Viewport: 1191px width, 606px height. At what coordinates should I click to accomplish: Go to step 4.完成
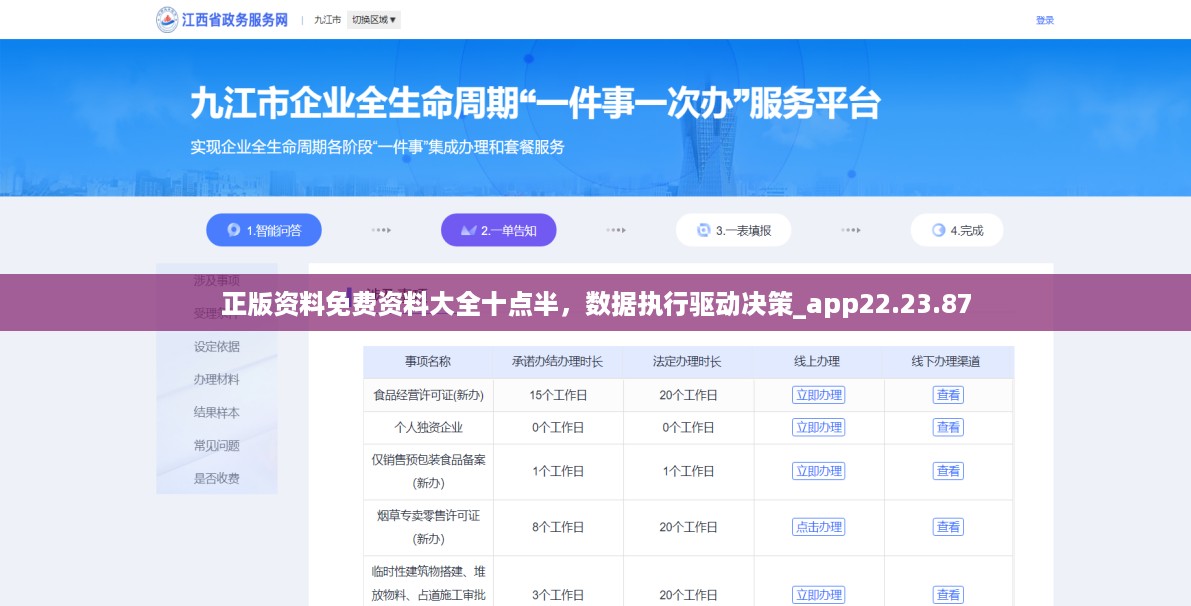[956, 230]
